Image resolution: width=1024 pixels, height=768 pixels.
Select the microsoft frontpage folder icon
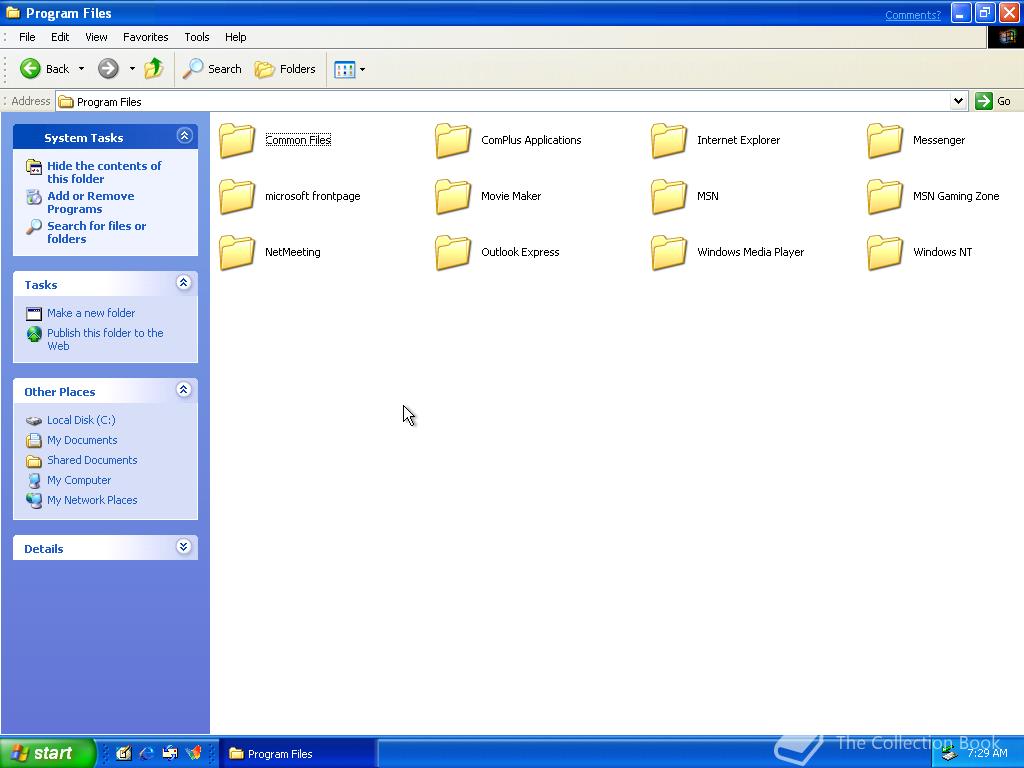pyautogui.click(x=236, y=197)
